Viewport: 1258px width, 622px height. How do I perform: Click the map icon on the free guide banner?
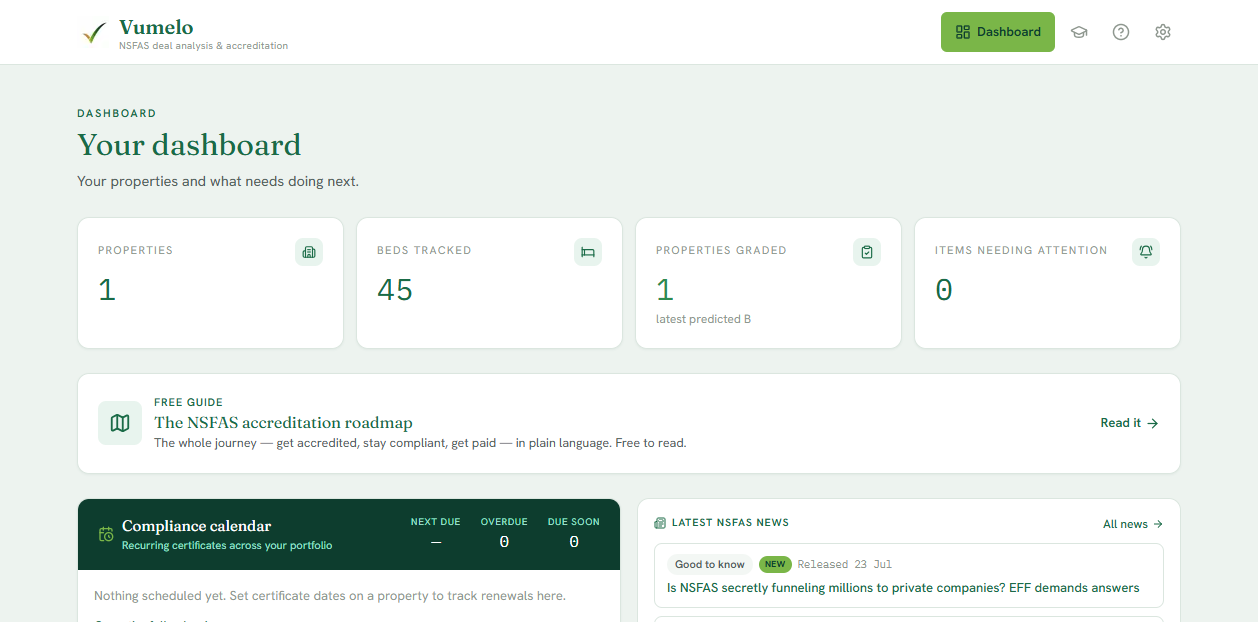point(120,423)
